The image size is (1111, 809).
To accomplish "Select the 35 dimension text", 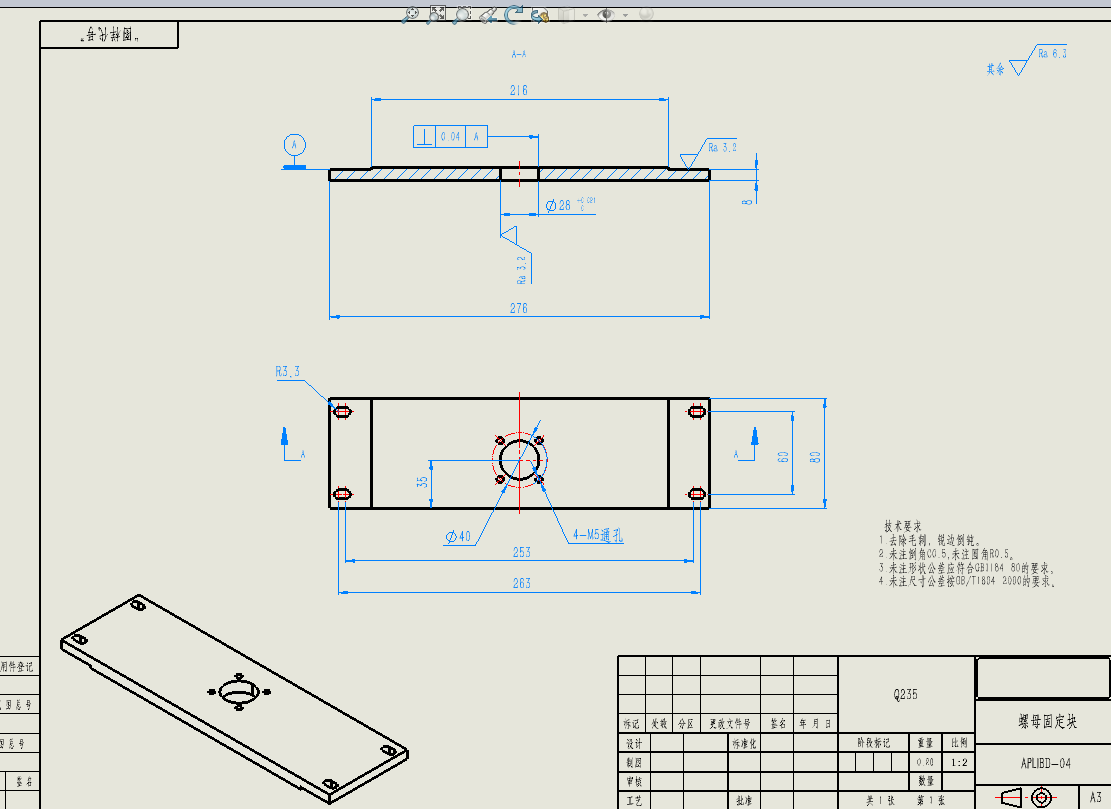I will [422, 482].
